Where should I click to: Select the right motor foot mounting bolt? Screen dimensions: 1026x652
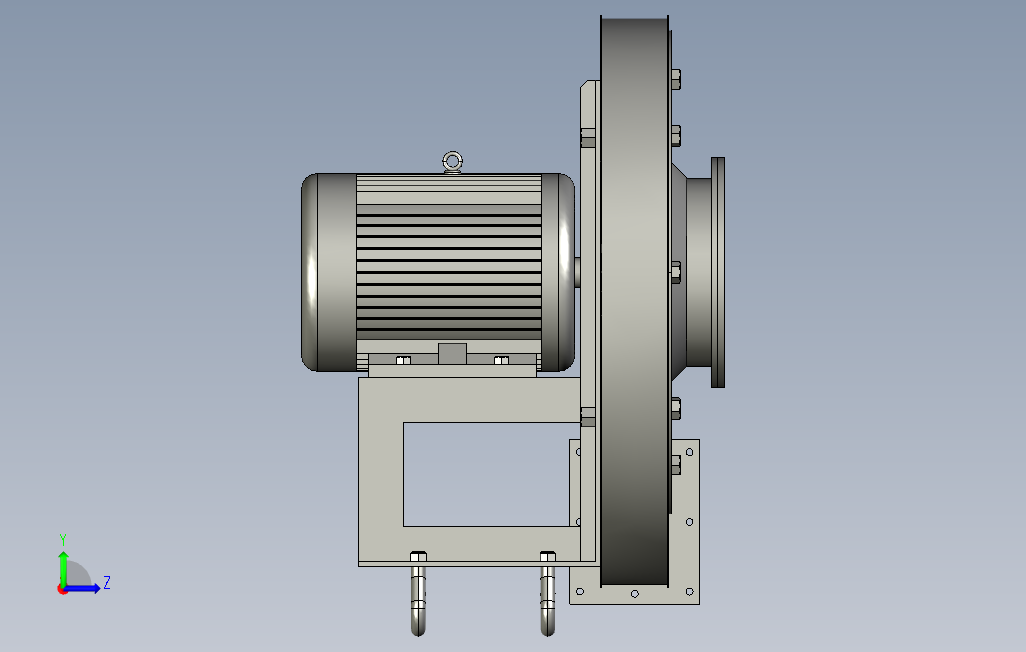[x=501, y=360]
